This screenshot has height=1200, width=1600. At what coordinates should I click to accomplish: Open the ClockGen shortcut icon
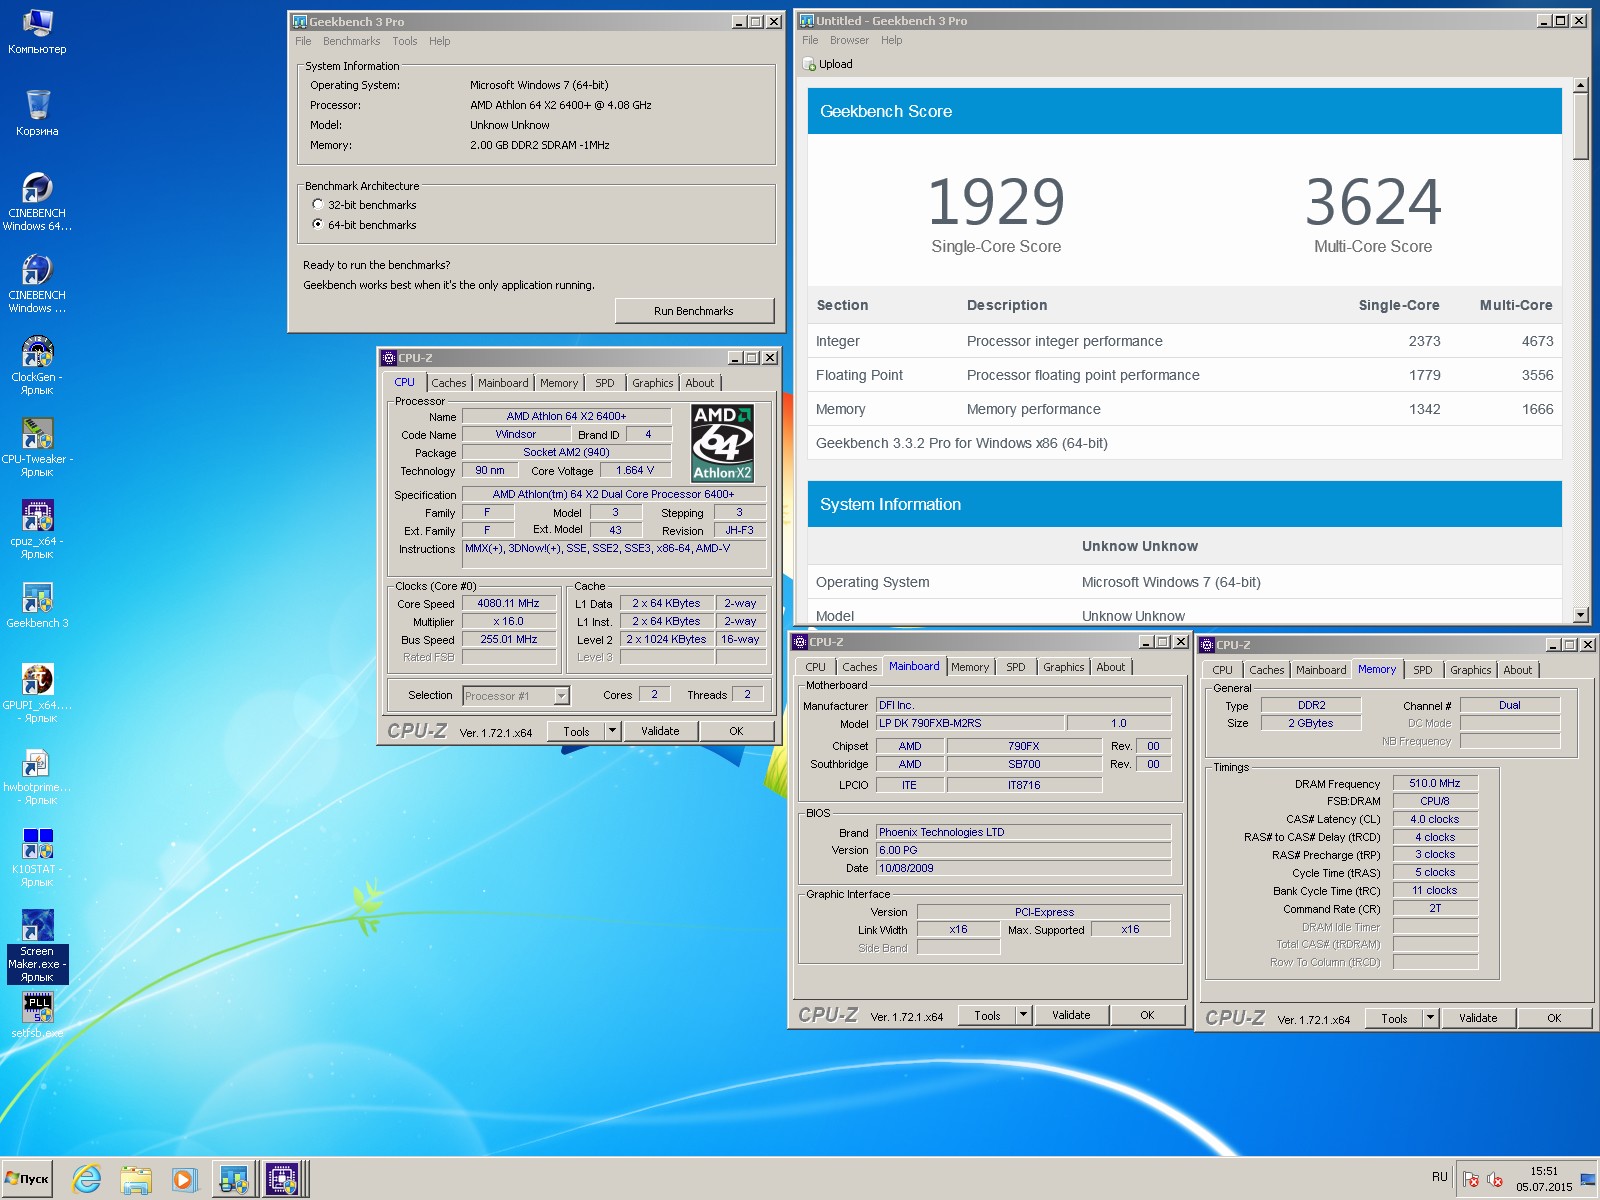click(37, 365)
